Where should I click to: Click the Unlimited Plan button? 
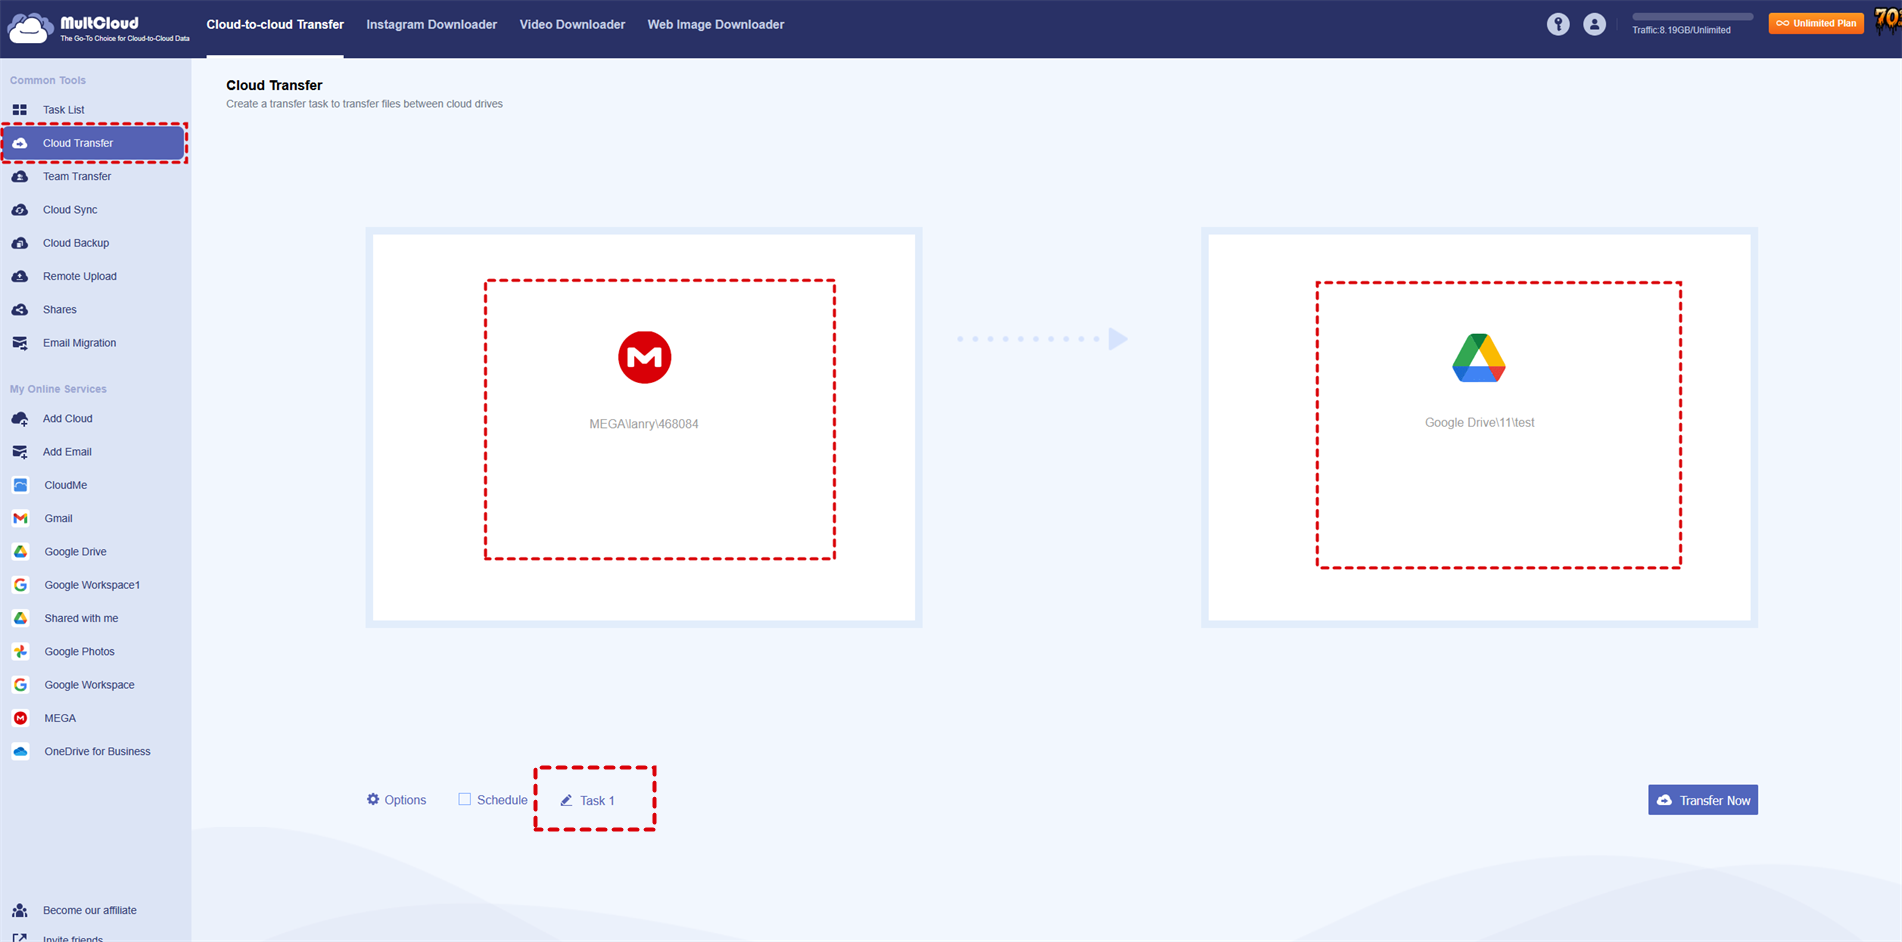[x=1816, y=23]
